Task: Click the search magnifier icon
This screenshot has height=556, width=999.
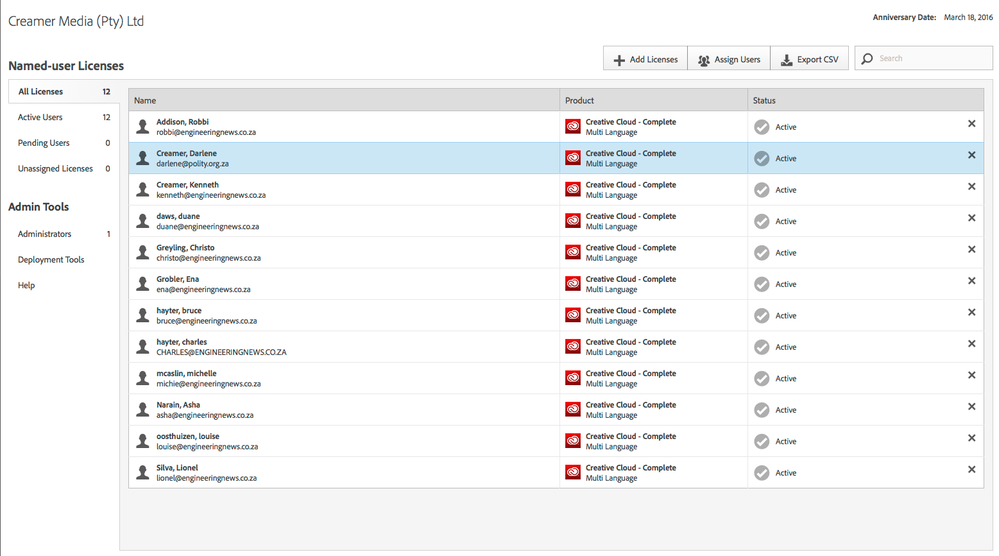Action: point(867,59)
